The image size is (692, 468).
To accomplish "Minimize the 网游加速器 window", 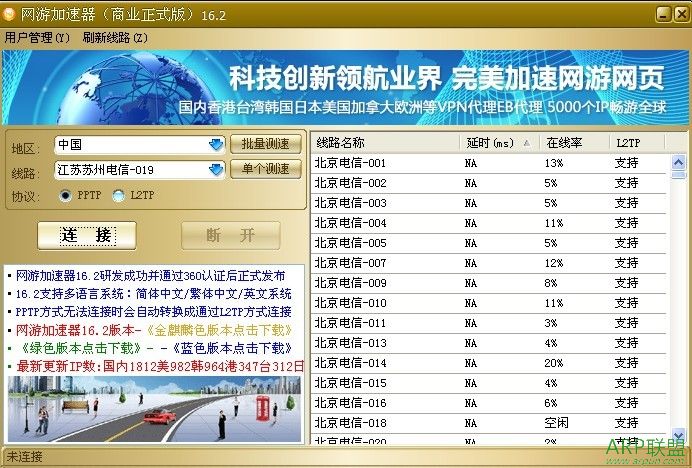I will (663, 13).
